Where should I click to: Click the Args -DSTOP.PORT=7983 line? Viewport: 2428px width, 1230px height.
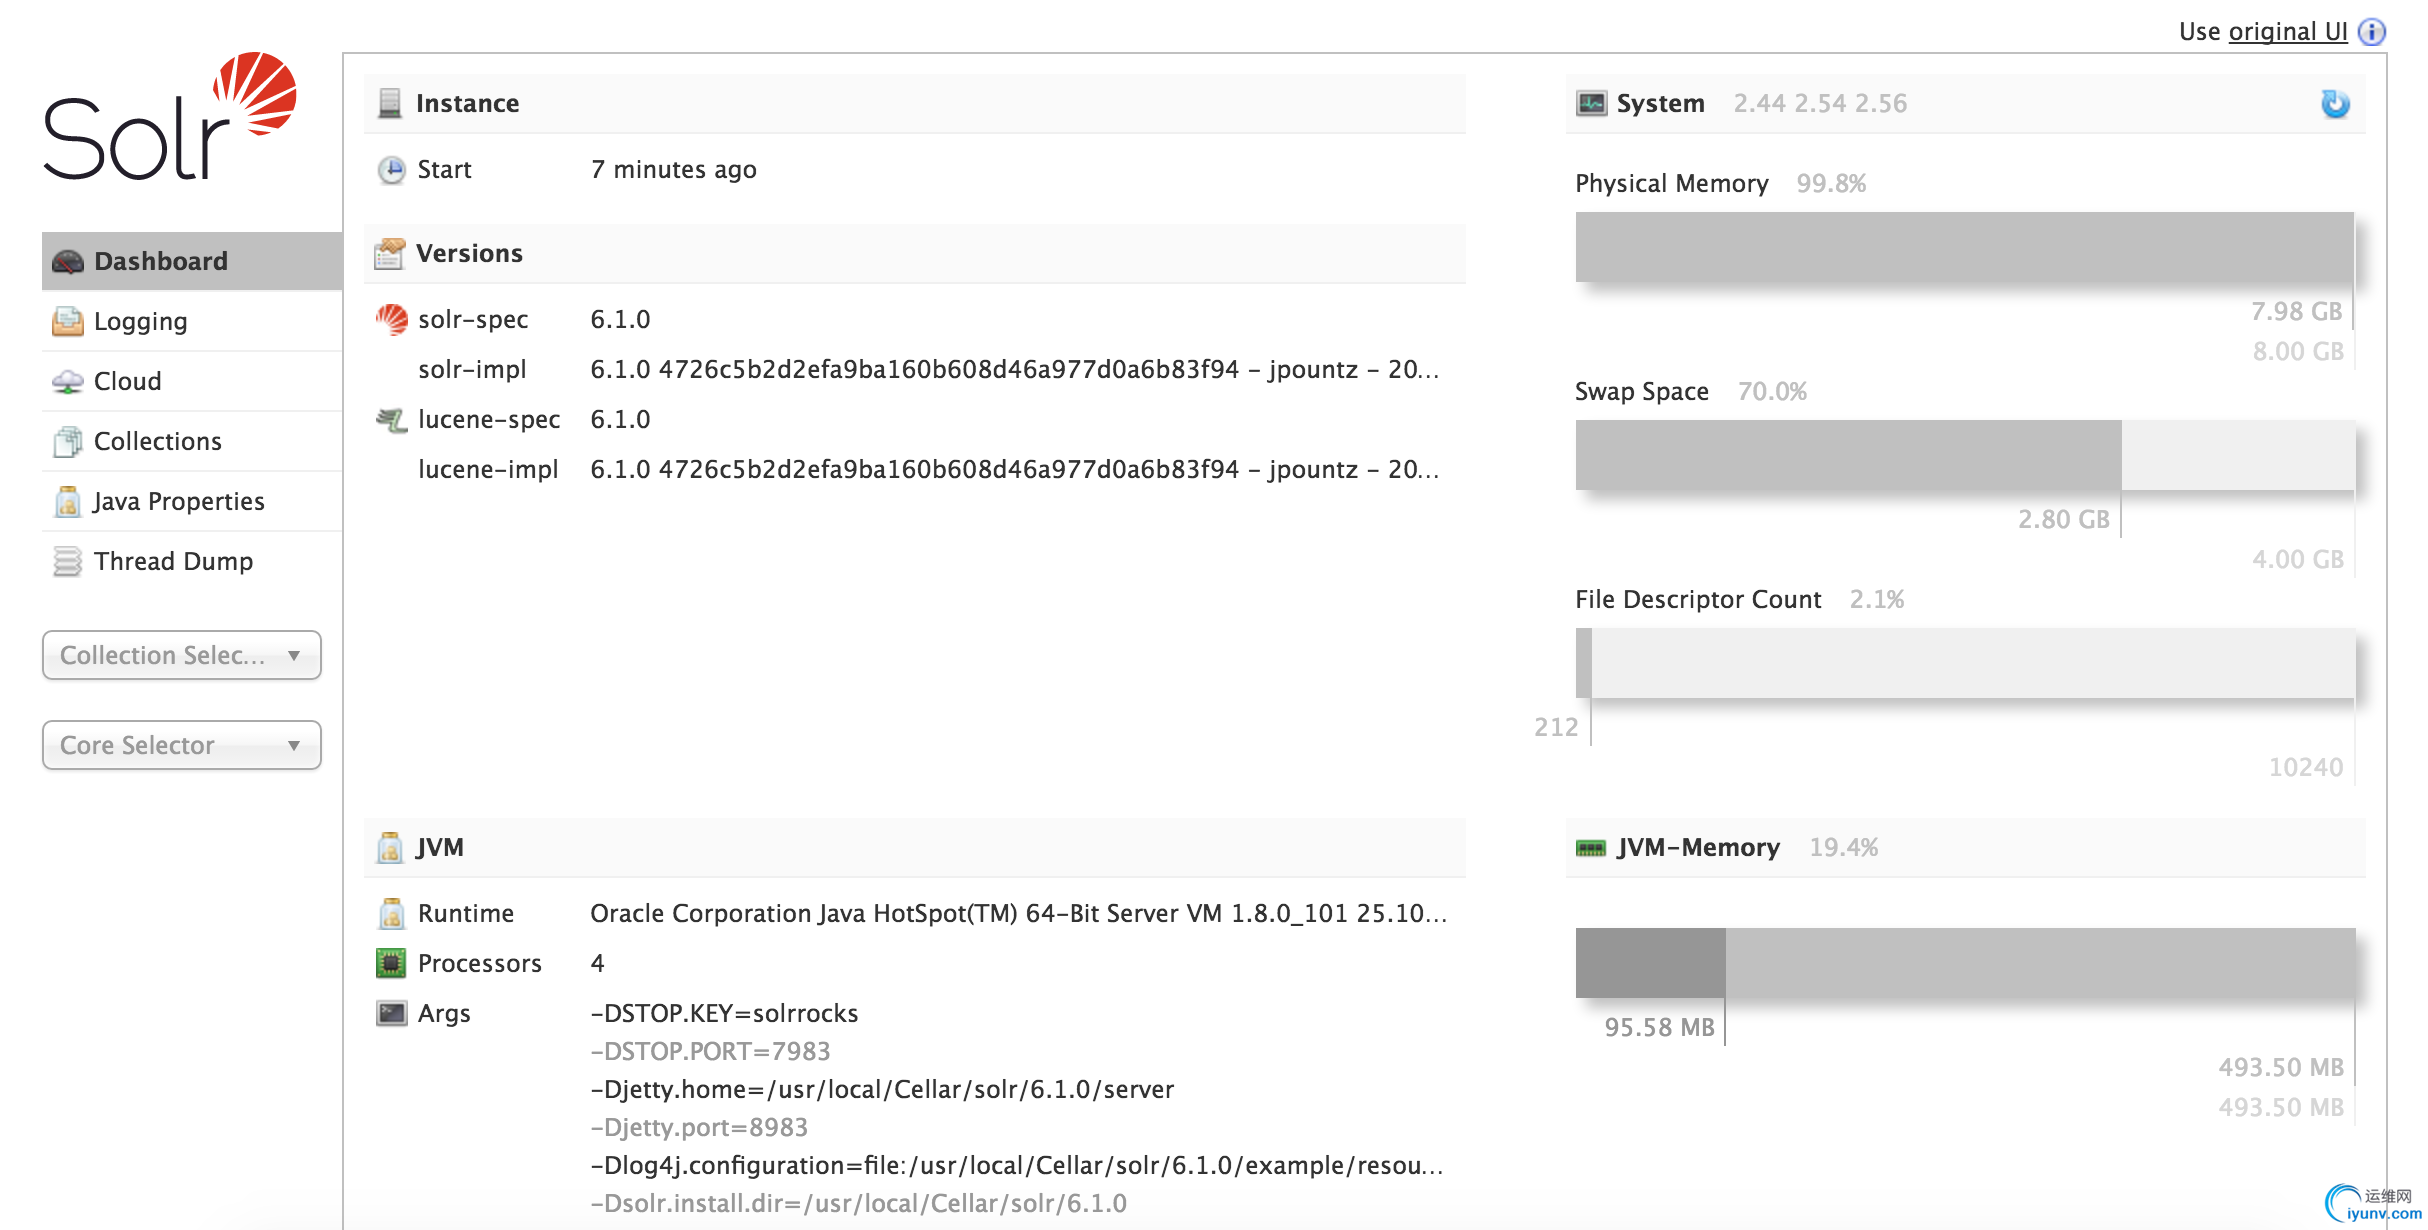click(710, 1051)
